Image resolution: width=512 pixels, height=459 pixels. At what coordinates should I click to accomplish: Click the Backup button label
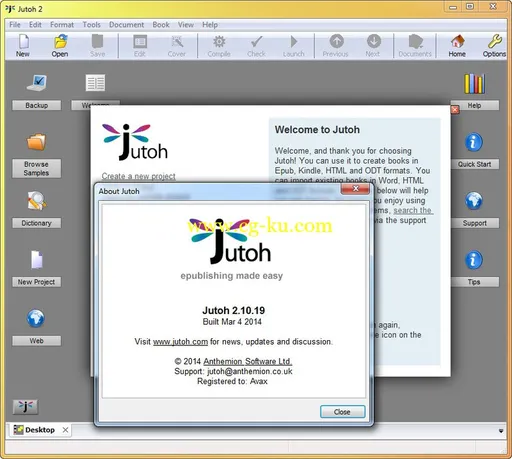[x=37, y=105]
